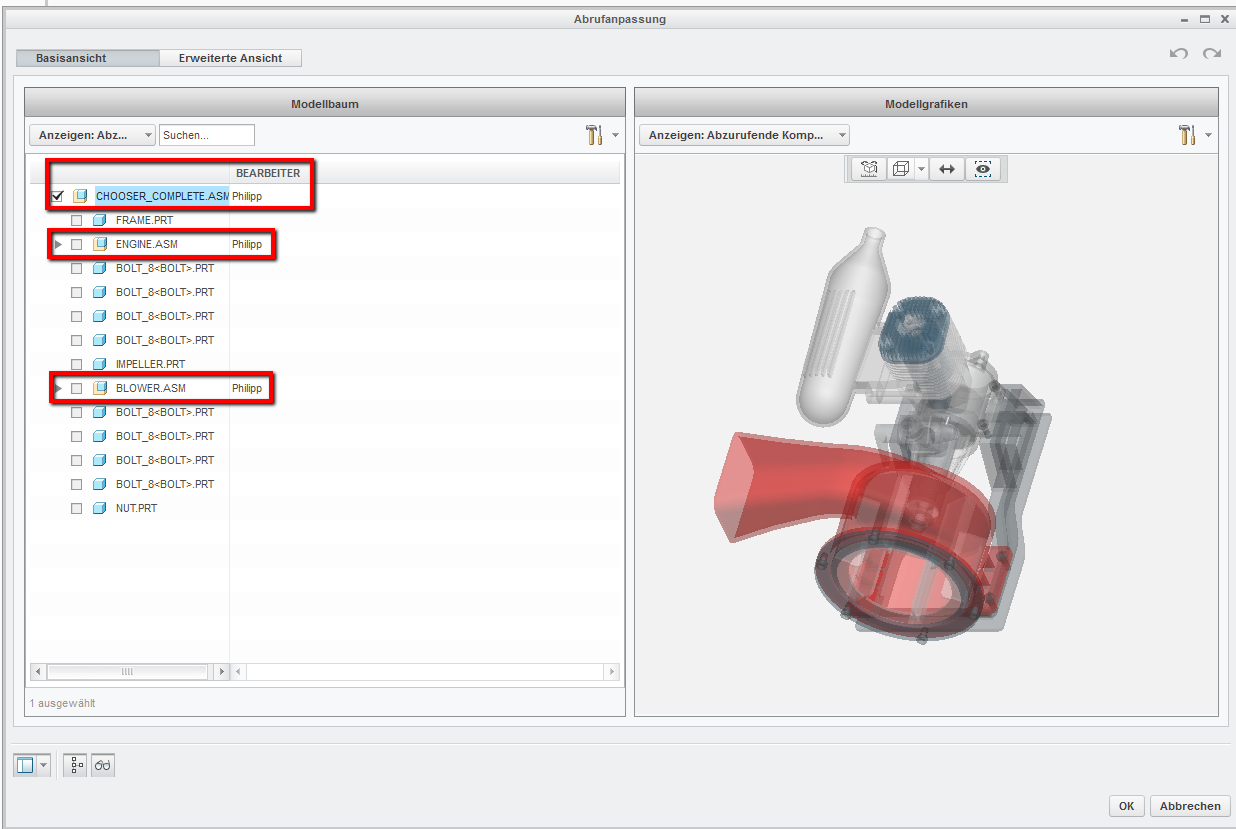Uncheck the CHOOSER_COMPLETE.ASM checkbox
This screenshot has width=1236, height=829.
click(57, 196)
